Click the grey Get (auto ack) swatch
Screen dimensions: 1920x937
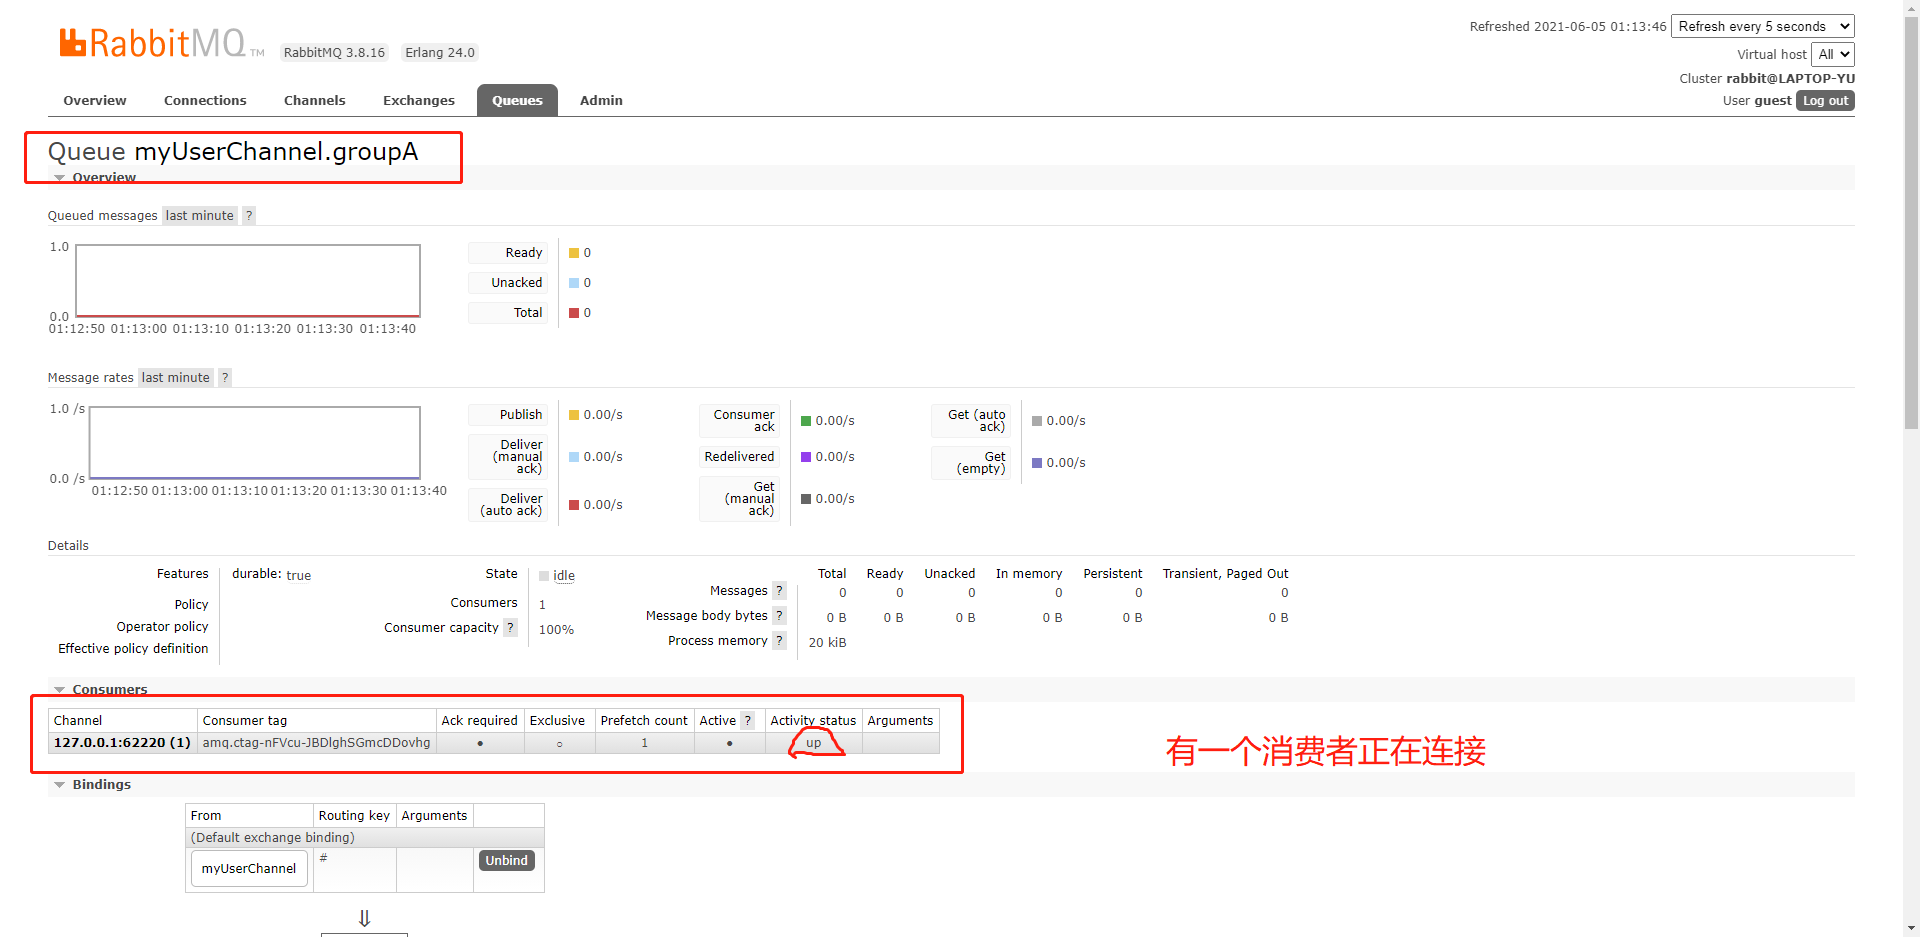coord(1037,421)
